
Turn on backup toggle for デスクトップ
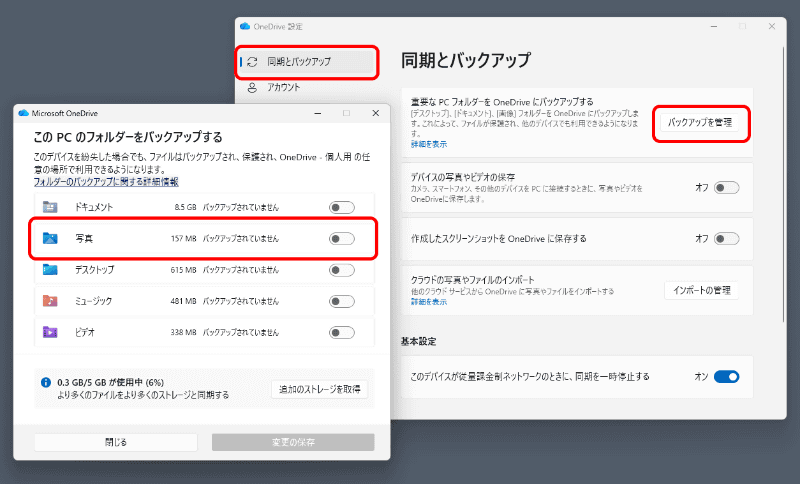coord(341,270)
